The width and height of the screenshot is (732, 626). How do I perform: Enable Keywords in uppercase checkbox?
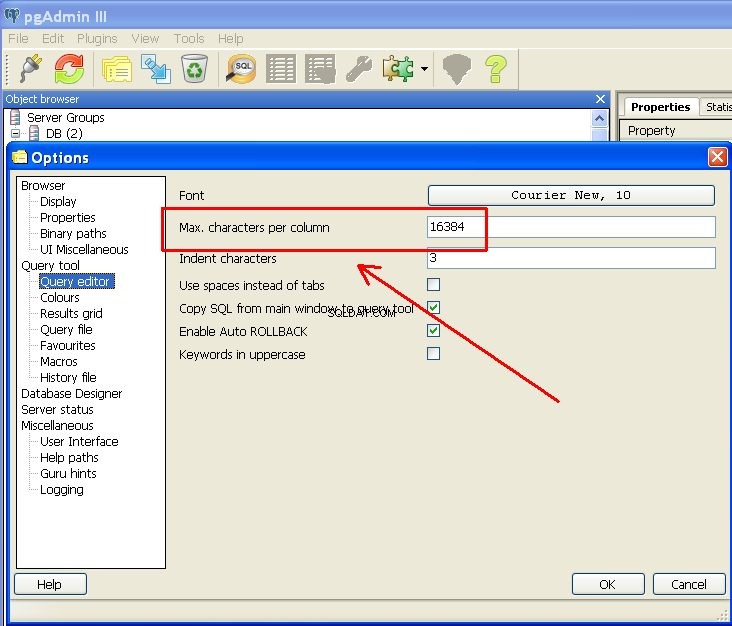pyautogui.click(x=433, y=353)
